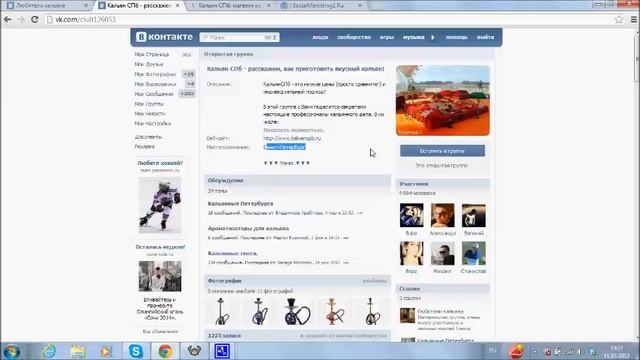Click the browser back arrow
Image resolution: width=640 pixels, height=360 pixels.
click(7, 19)
